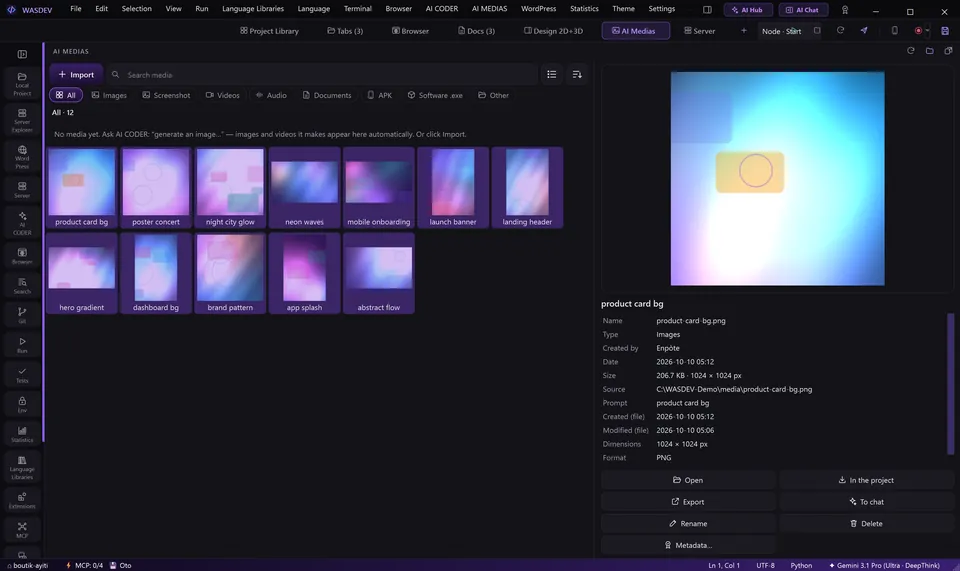Collapse the sidebar with the top panel icon
Viewport: 960px width, 571px height.
pyautogui.click(x=22, y=54)
